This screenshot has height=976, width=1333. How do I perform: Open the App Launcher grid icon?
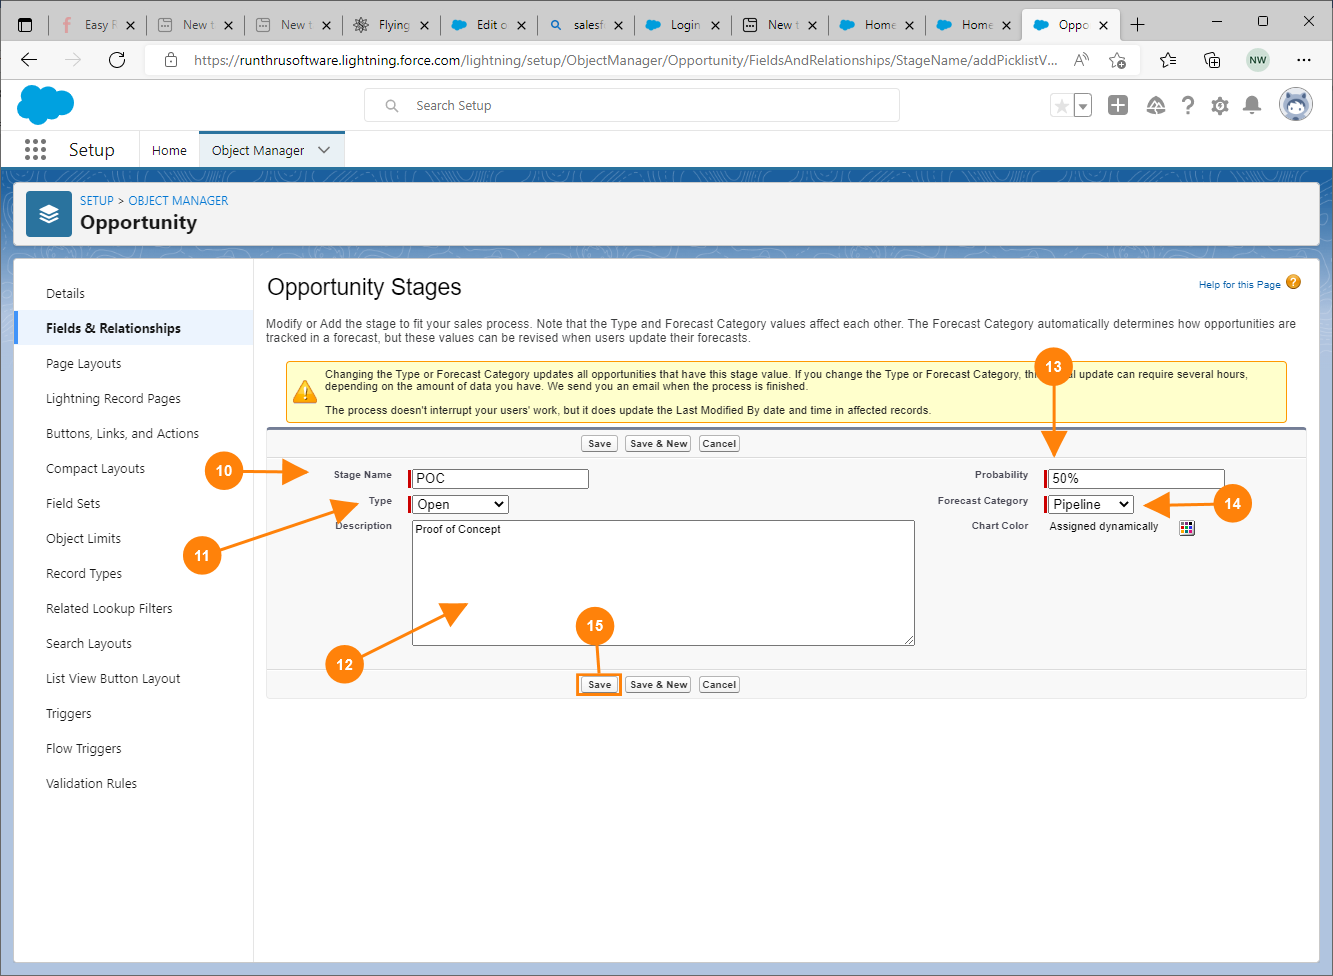[x=35, y=150]
